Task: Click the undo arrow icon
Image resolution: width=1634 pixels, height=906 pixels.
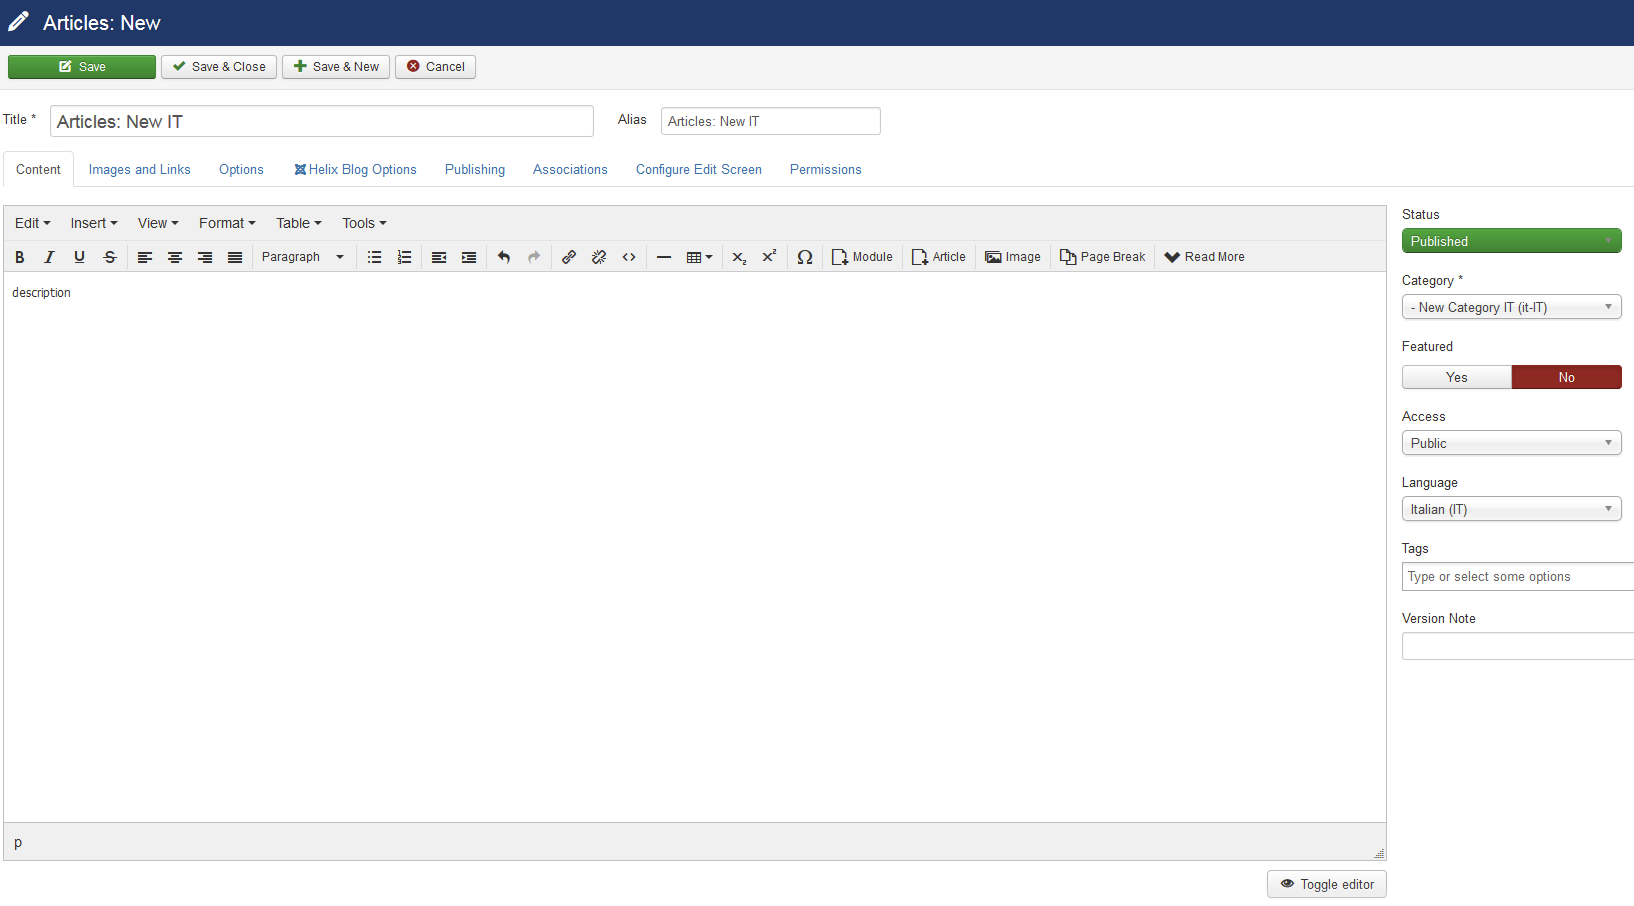Action: tap(504, 257)
